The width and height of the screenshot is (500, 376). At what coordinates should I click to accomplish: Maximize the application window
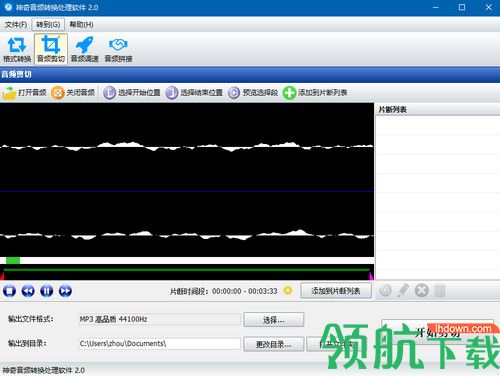click(462, 7)
